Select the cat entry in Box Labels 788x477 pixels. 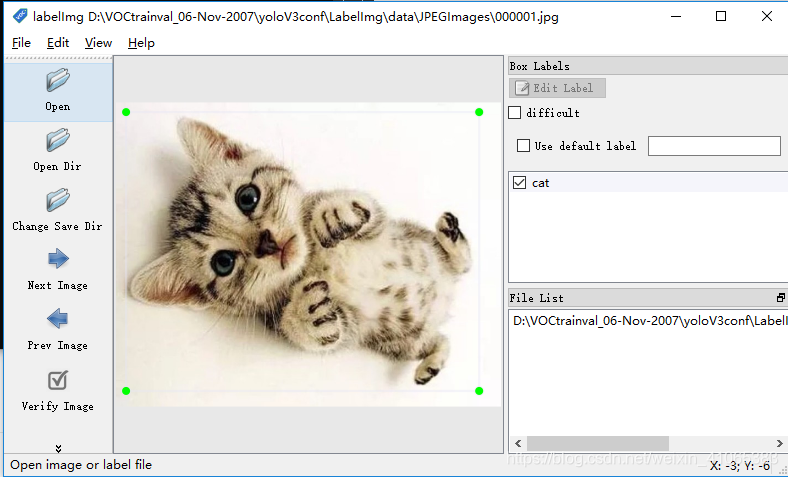point(648,182)
